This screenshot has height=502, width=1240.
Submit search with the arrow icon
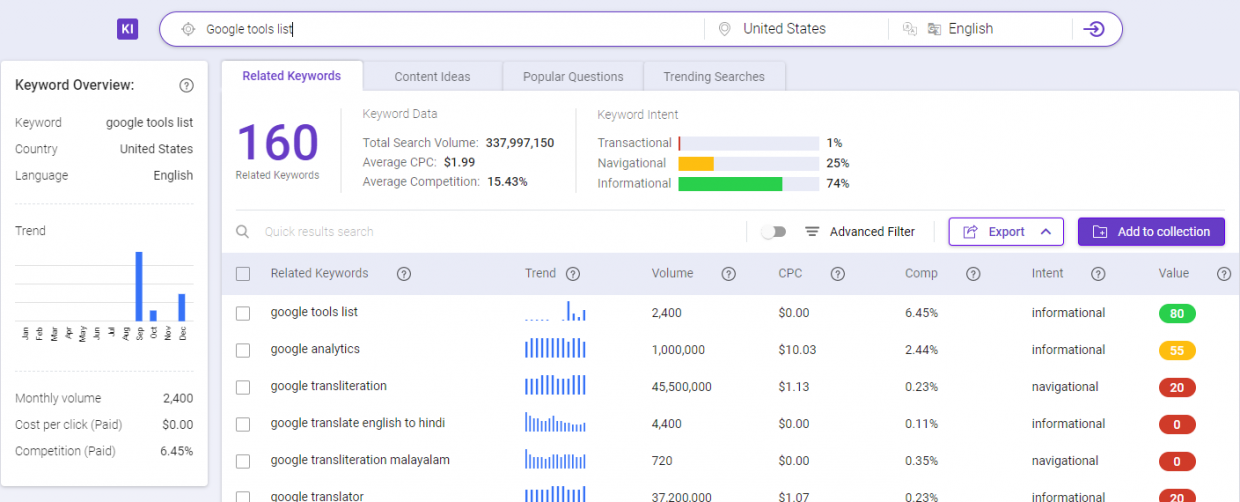1094,29
